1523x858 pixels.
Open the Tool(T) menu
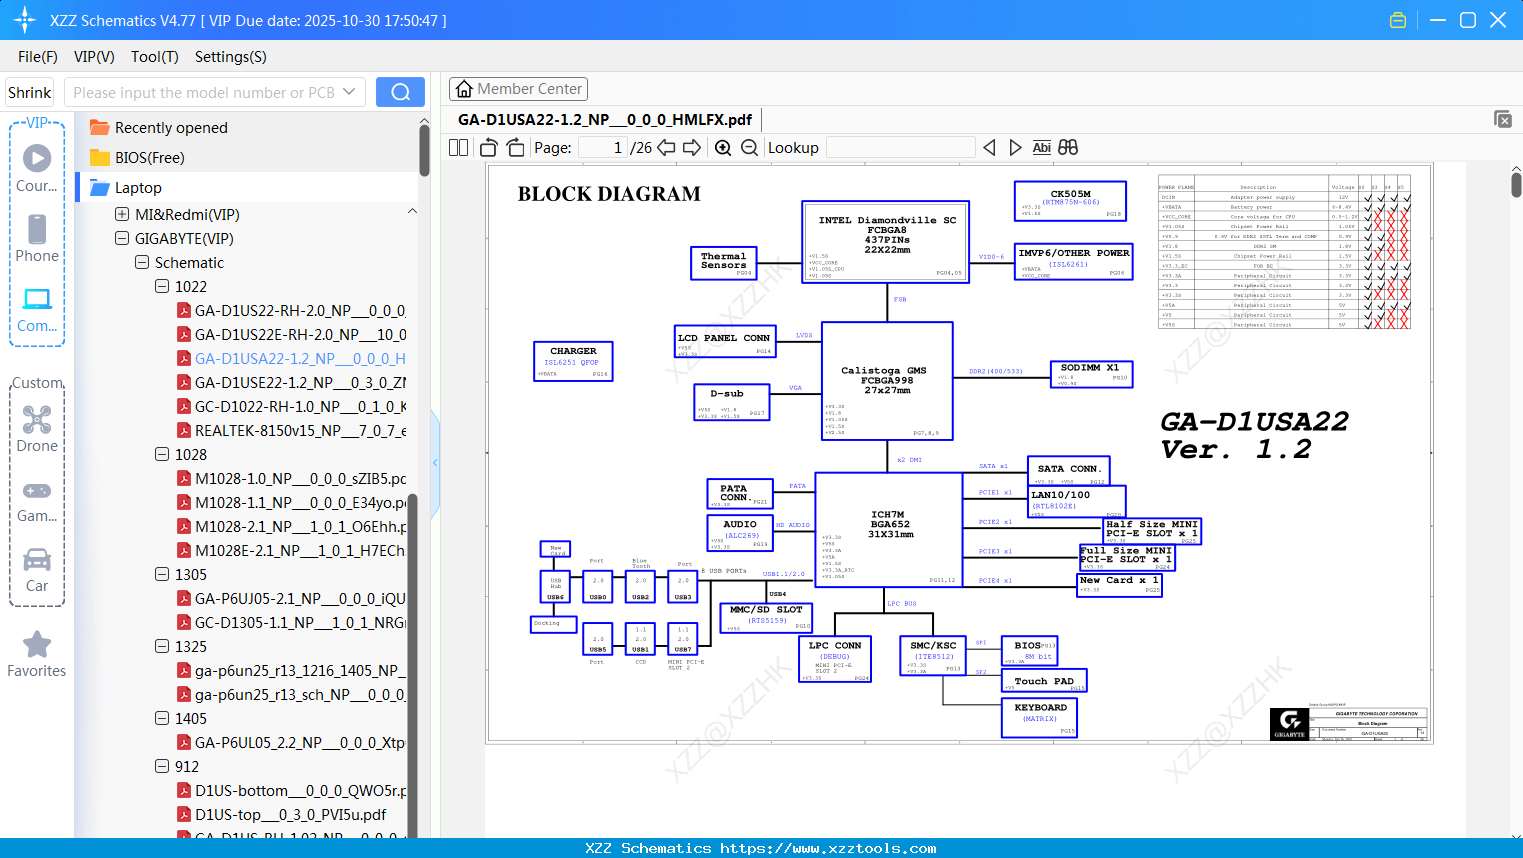pyautogui.click(x=155, y=57)
